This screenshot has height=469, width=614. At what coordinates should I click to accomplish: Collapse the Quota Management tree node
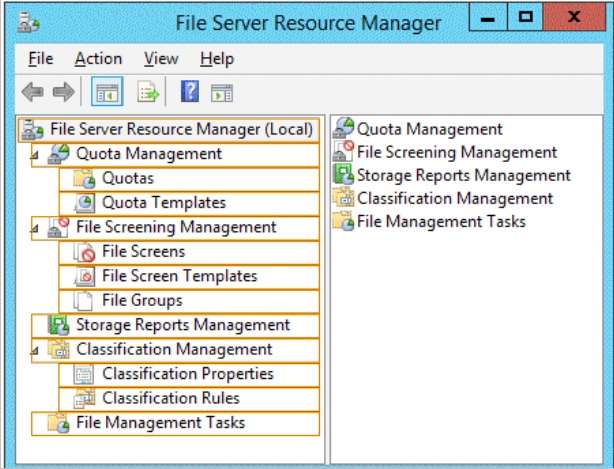[35, 155]
